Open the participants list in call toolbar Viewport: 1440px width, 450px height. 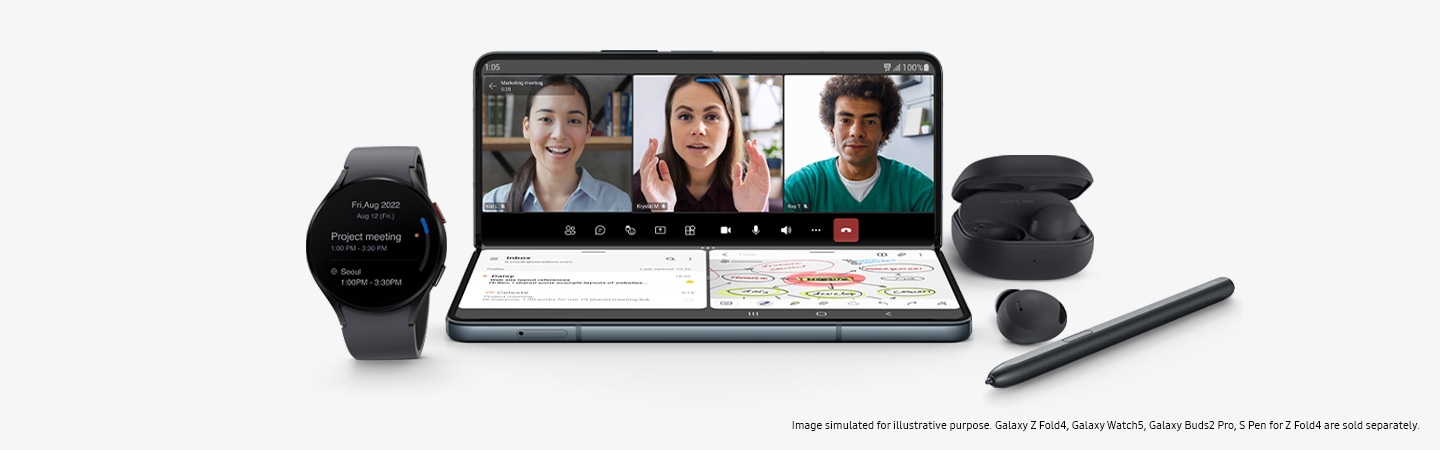pyautogui.click(x=570, y=230)
